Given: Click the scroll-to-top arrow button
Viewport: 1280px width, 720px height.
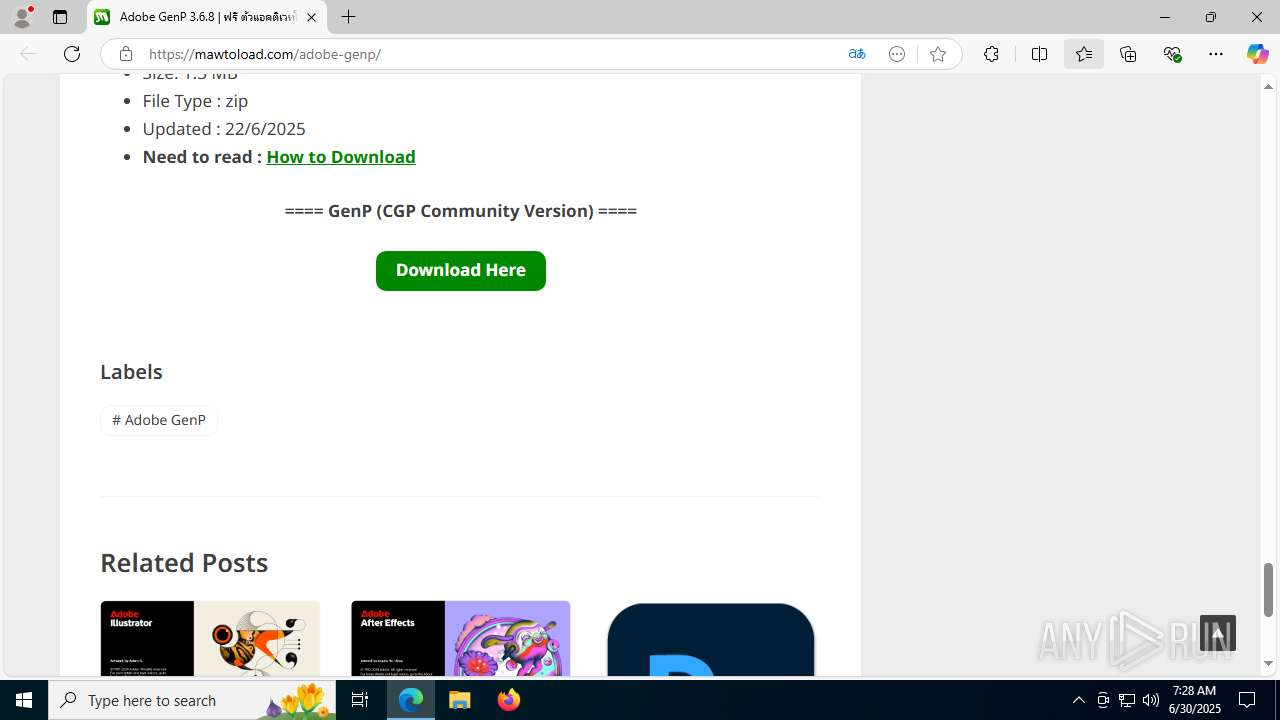Looking at the screenshot, I should 1218,633.
